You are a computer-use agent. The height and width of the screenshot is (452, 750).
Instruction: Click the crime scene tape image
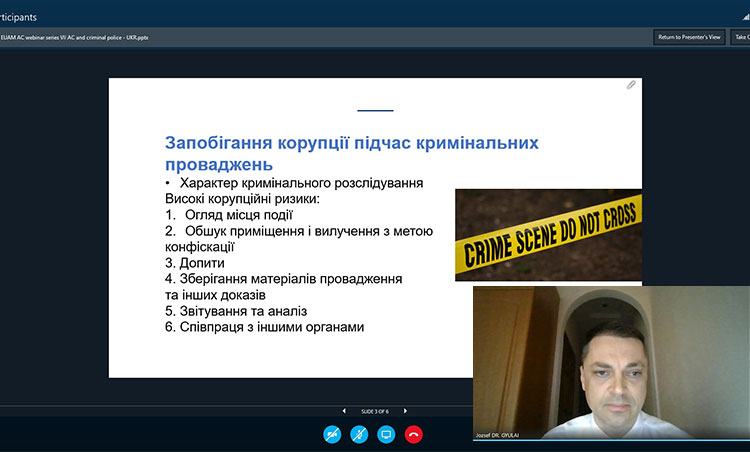548,234
